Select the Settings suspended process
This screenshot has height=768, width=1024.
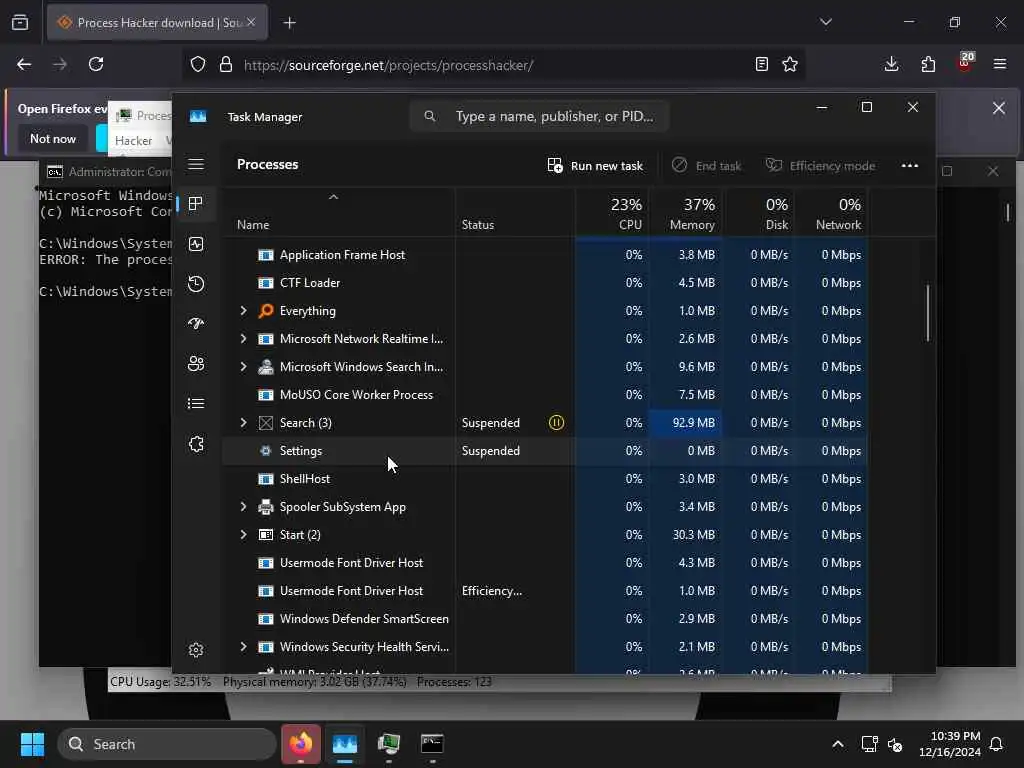click(545, 451)
